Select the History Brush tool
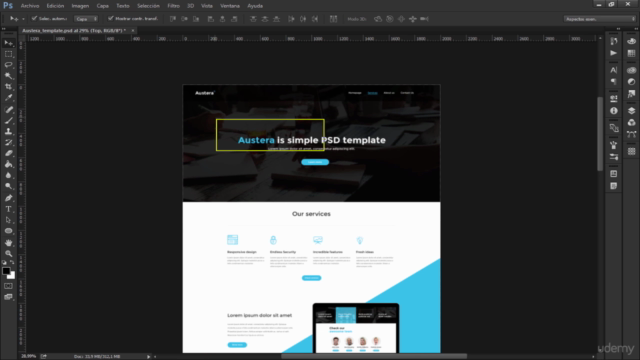Screen dimensions: 640x360 click(9, 142)
